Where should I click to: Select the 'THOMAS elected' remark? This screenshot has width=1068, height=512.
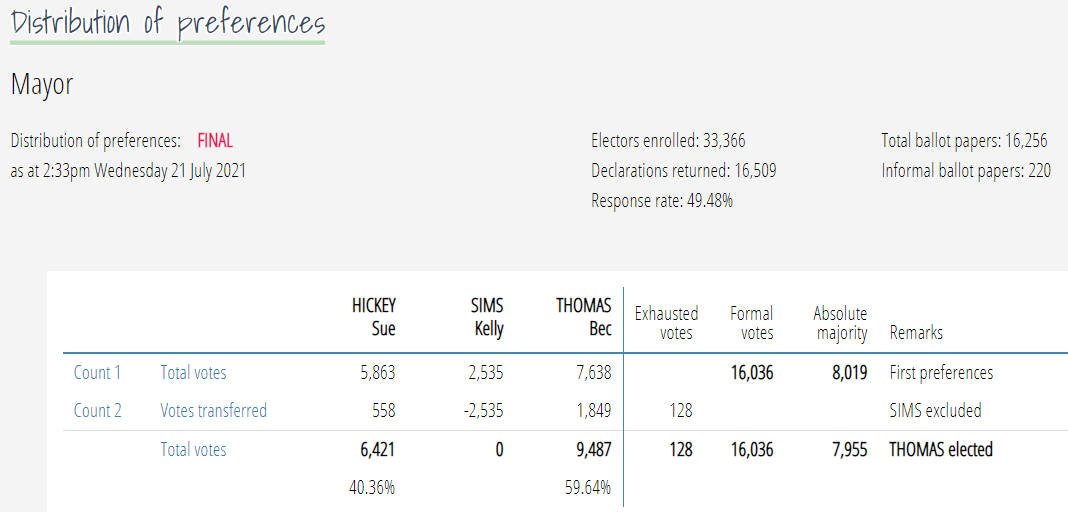pos(941,450)
